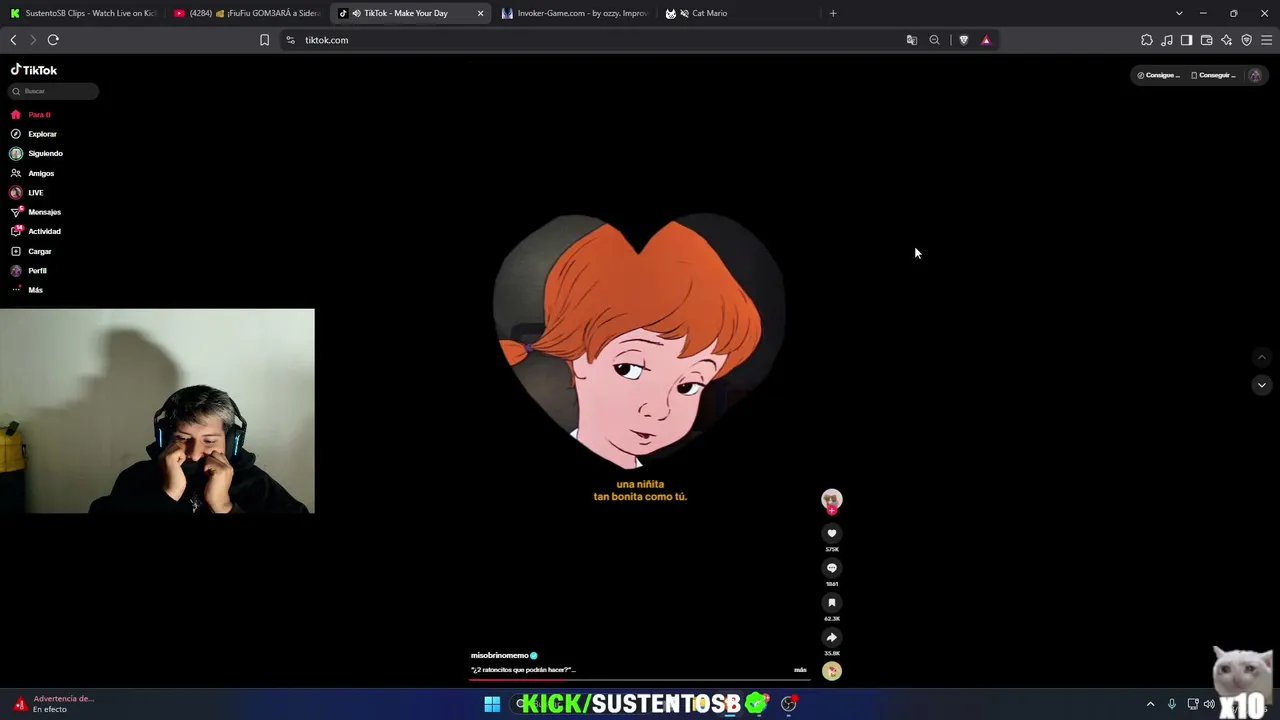Open the Brave VPN shield icon

[1246, 40]
